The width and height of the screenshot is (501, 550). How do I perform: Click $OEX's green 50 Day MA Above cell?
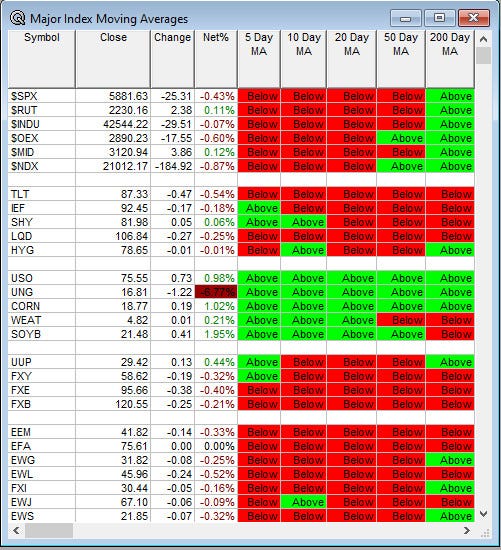[x=401, y=138]
